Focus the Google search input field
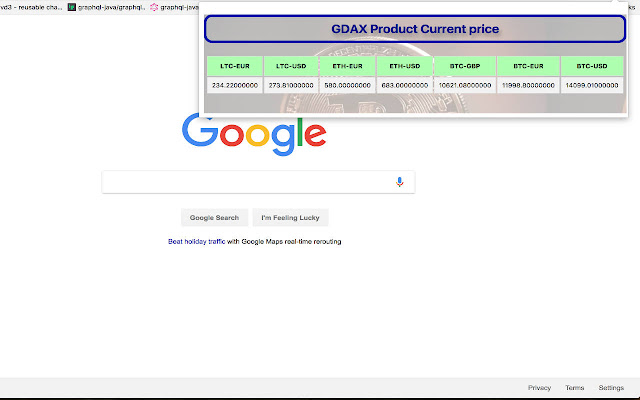This screenshot has height=400, width=640. [258, 182]
